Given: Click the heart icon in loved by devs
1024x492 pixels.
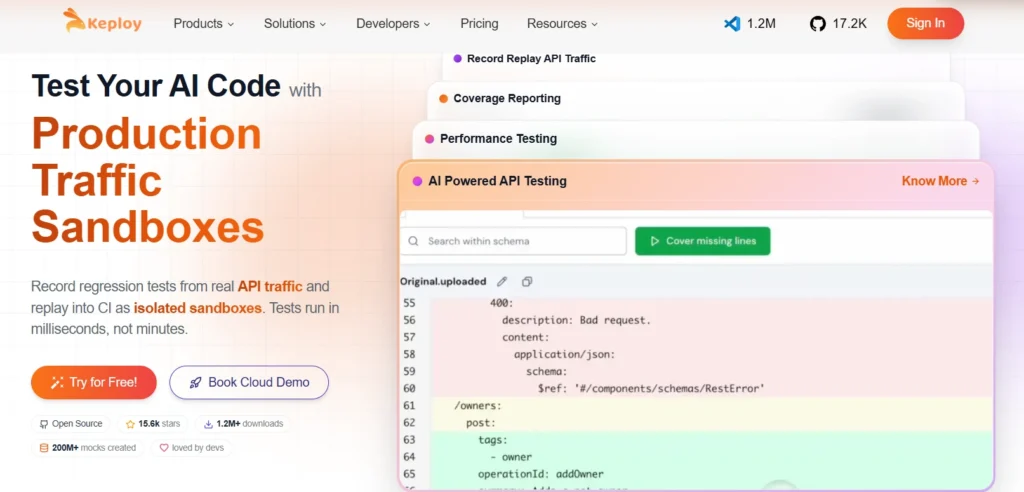Looking at the screenshot, I should click(x=164, y=448).
